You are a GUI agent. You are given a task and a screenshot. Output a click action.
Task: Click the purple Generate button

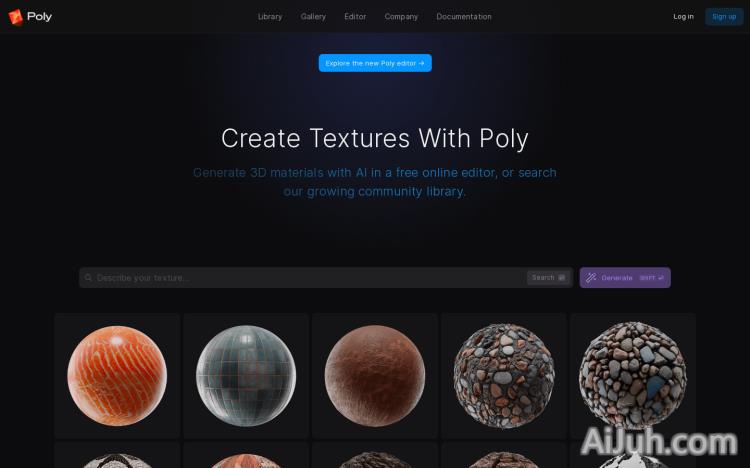(x=625, y=278)
